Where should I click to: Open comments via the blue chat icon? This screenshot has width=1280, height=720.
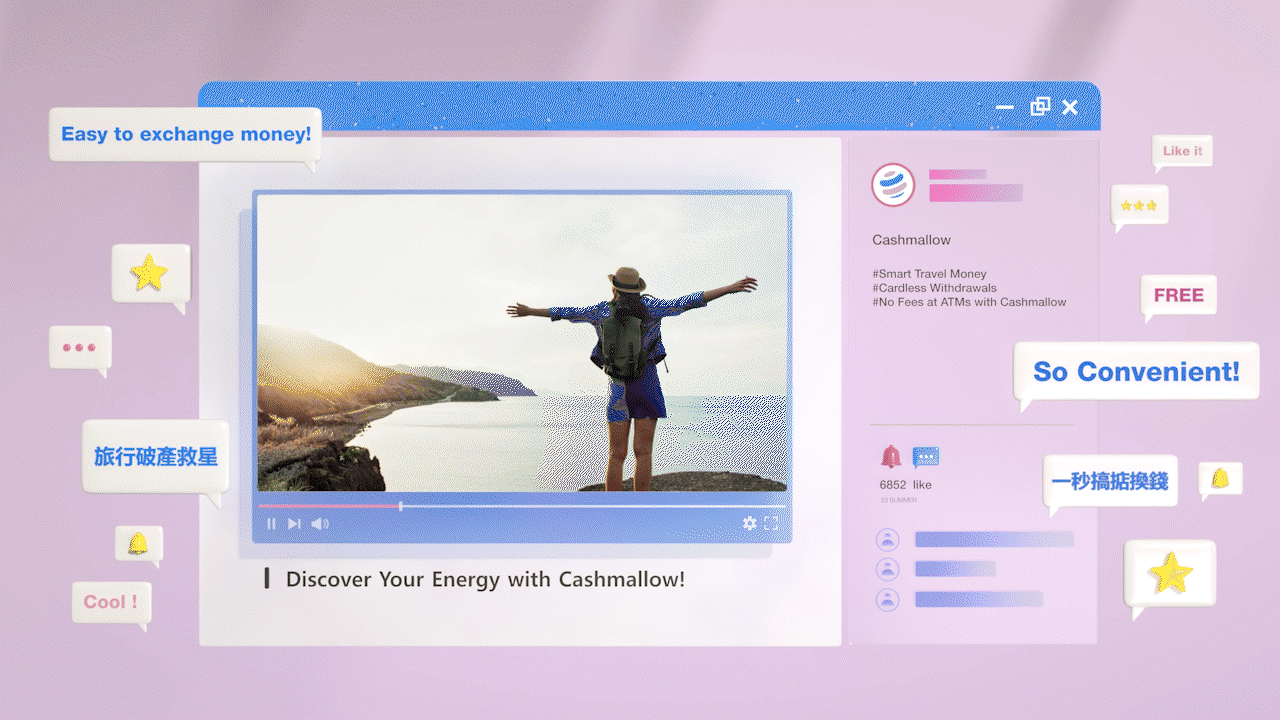tap(926, 457)
